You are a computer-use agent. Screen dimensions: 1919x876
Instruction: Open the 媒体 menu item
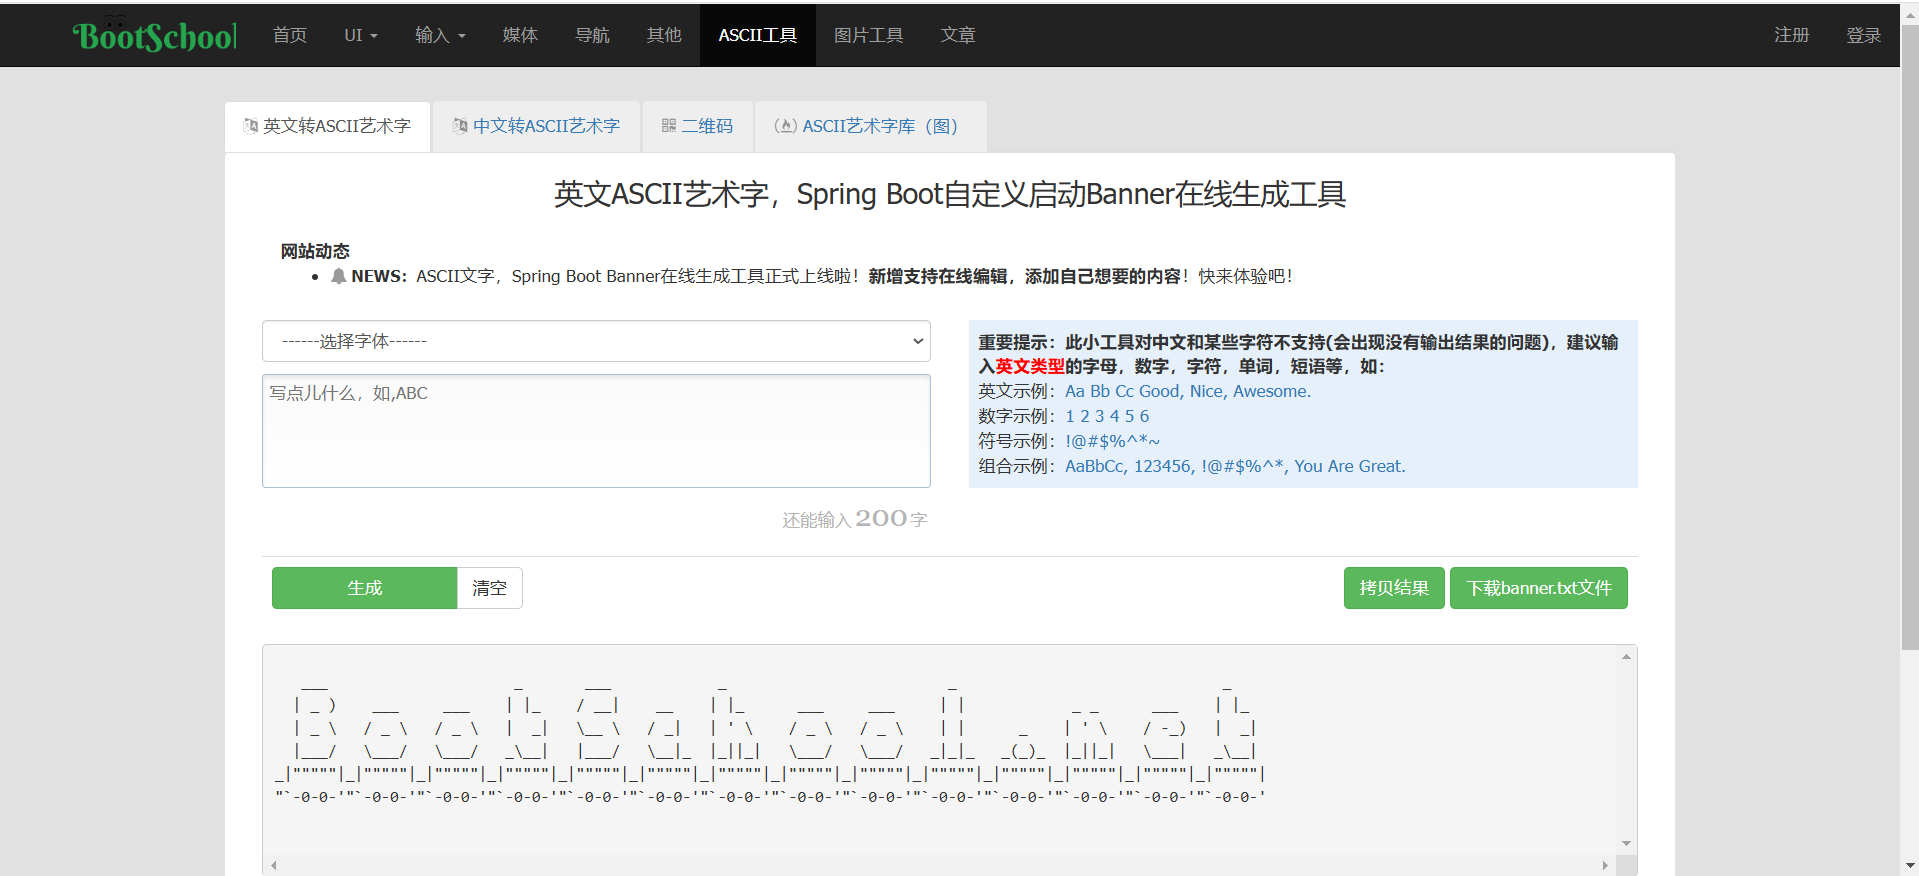point(520,35)
